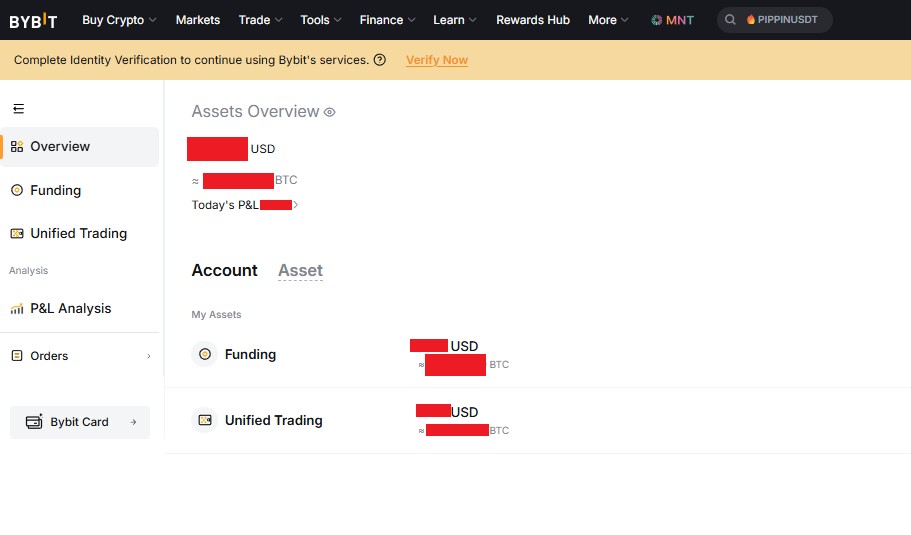Screen dimensions: 911x535
Task: Click the Funding round icon under My Assets
Action: point(205,354)
